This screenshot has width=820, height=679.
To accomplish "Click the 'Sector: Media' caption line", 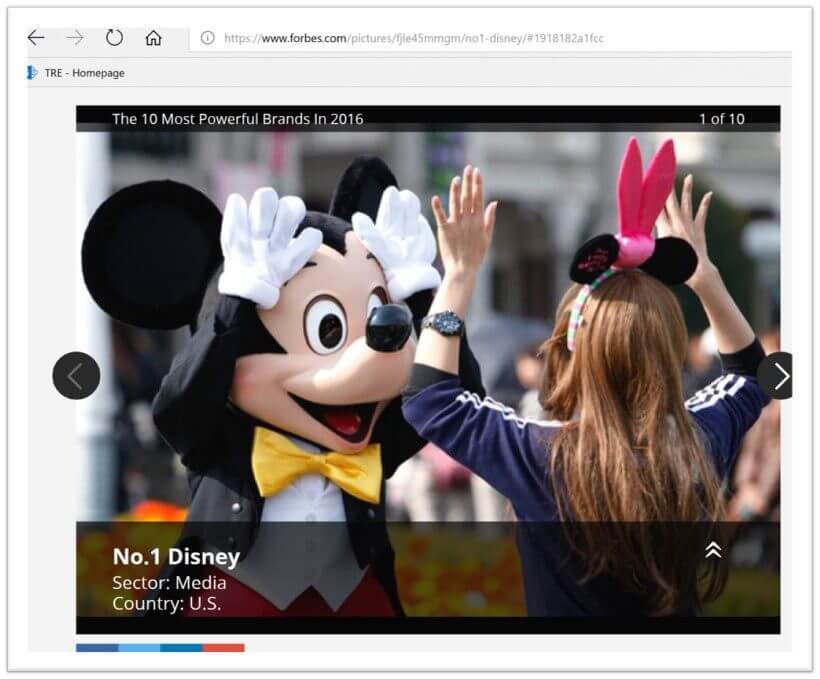I will [x=169, y=583].
